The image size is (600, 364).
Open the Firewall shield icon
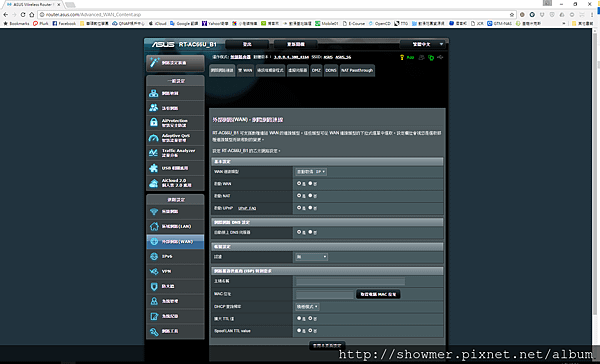pos(154,286)
